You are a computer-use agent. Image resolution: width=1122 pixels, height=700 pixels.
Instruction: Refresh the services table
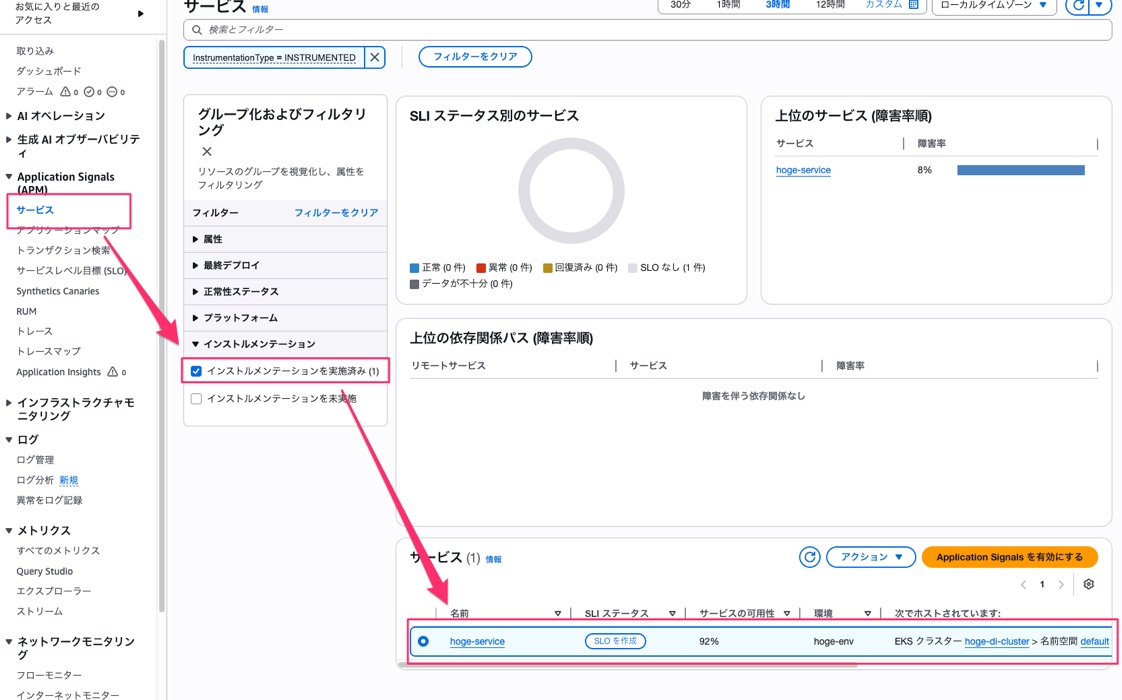(809, 557)
